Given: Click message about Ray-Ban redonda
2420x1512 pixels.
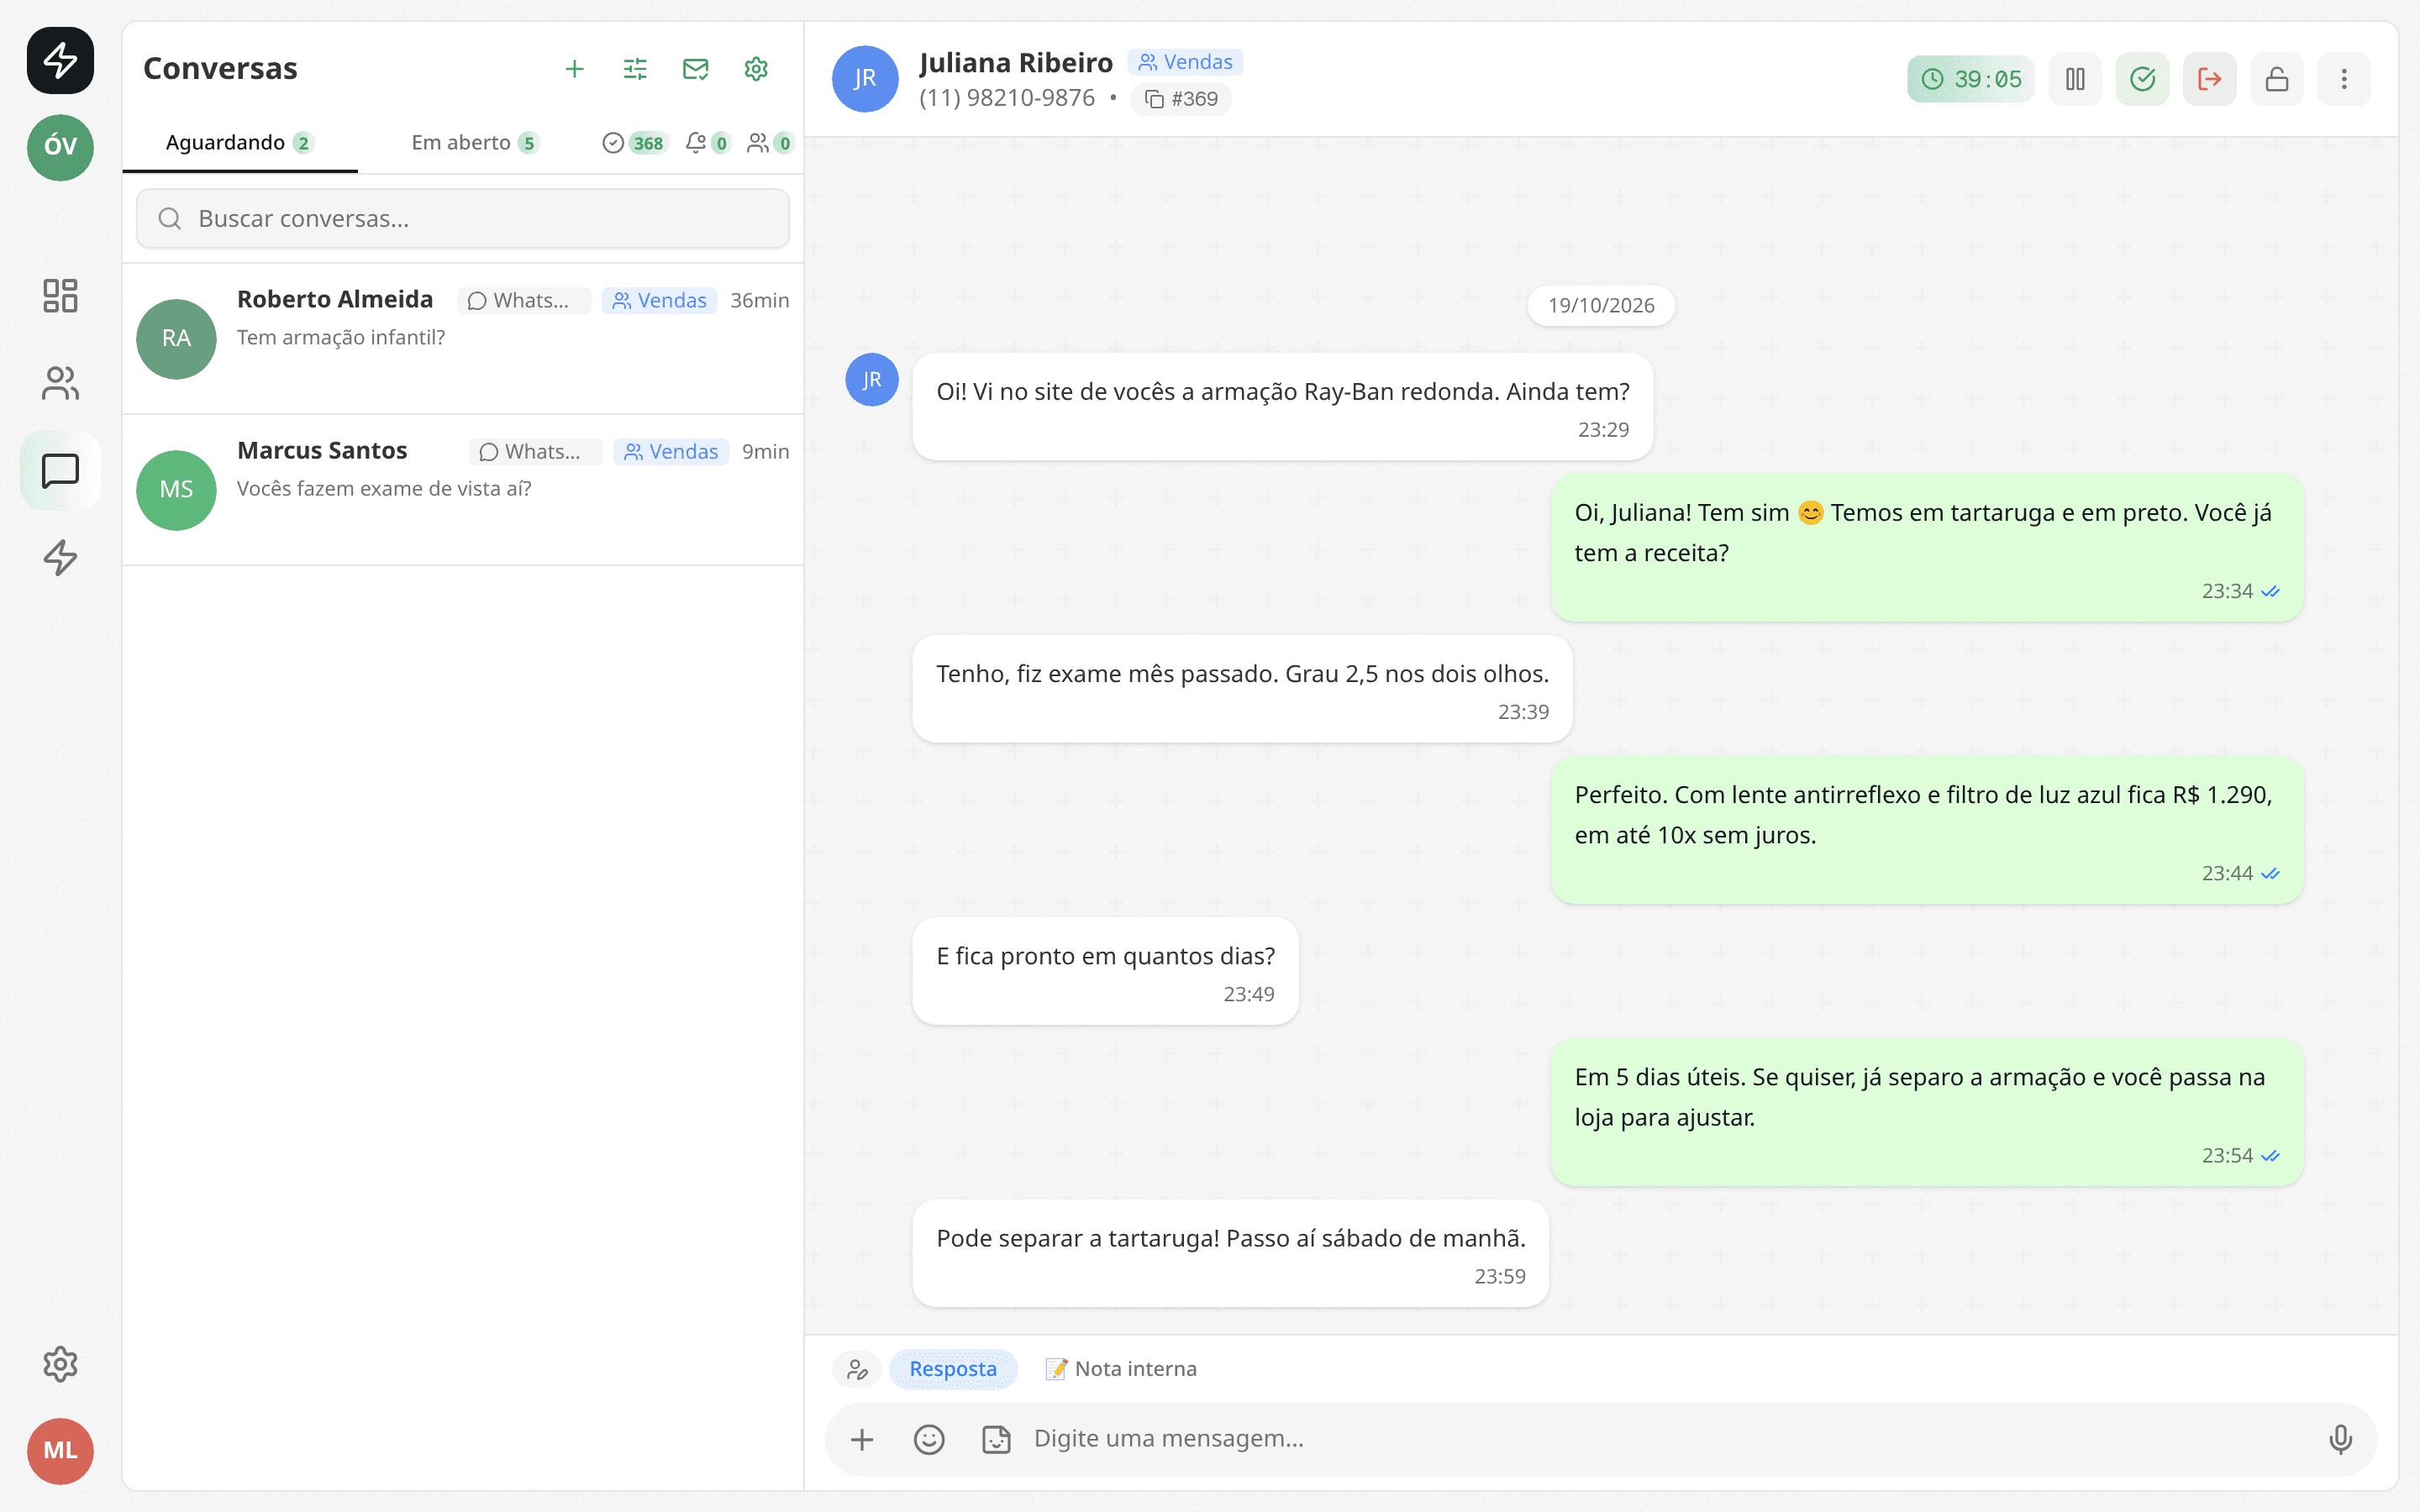Looking at the screenshot, I should [x=1283, y=407].
